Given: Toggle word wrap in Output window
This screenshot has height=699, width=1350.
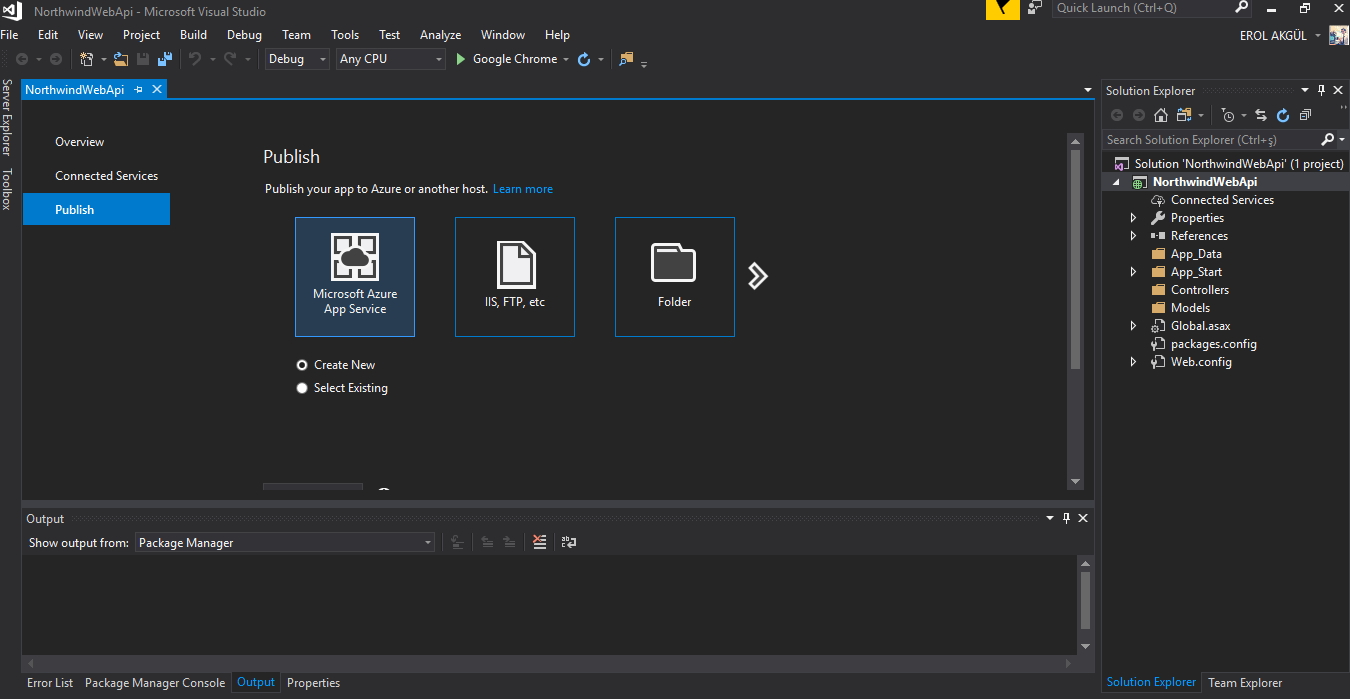Looking at the screenshot, I should point(569,542).
